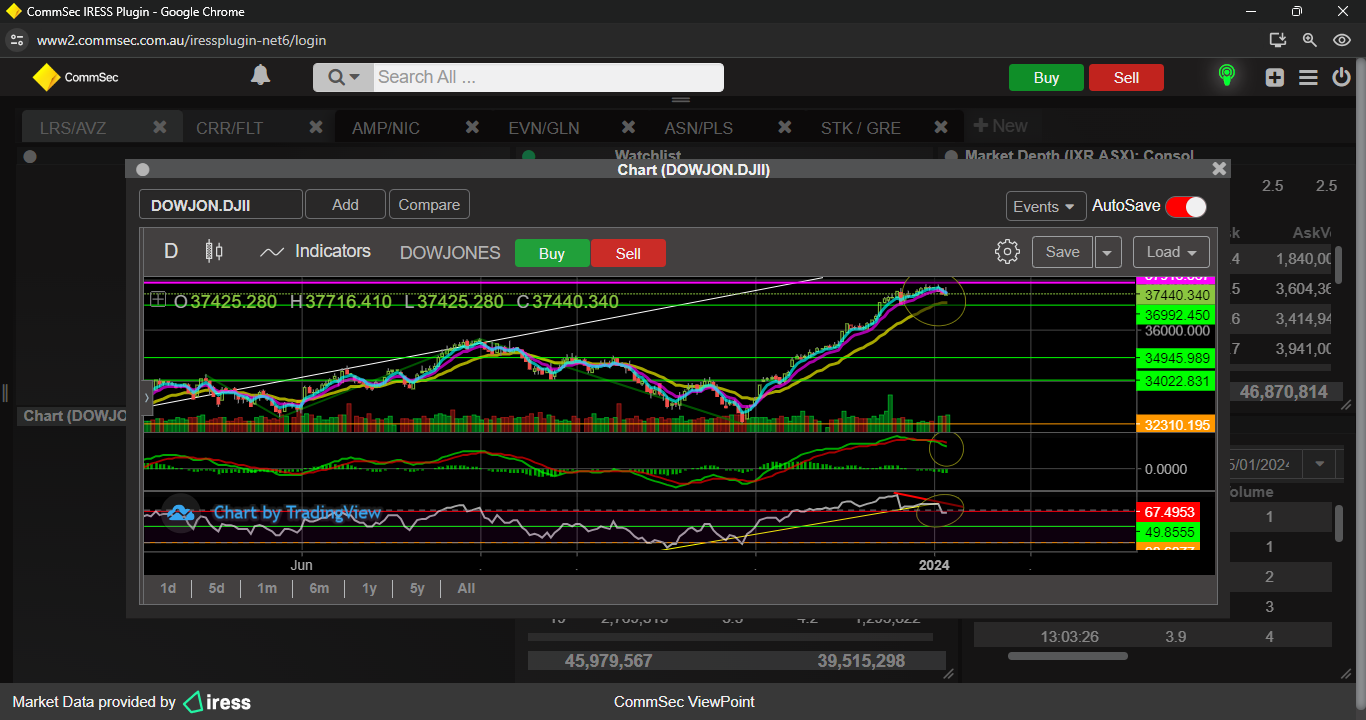The image size is (1366, 720).
Task: Click the header green Buy button
Action: [1046, 78]
